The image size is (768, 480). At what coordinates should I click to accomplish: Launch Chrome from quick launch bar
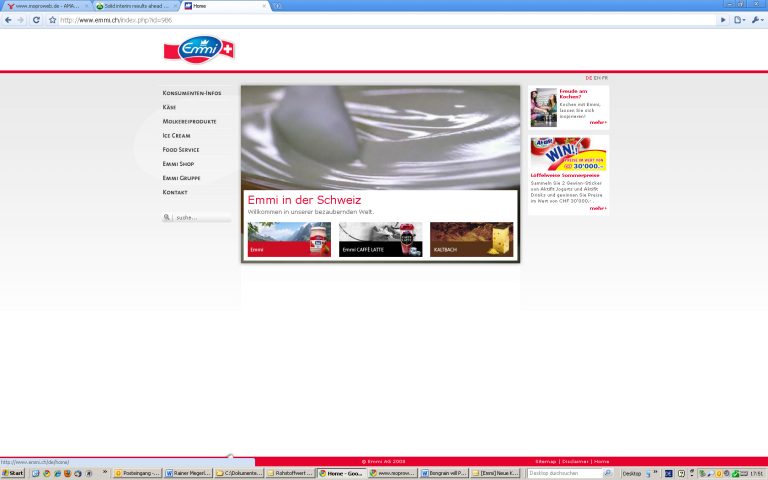pyautogui.click(x=47, y=474)
